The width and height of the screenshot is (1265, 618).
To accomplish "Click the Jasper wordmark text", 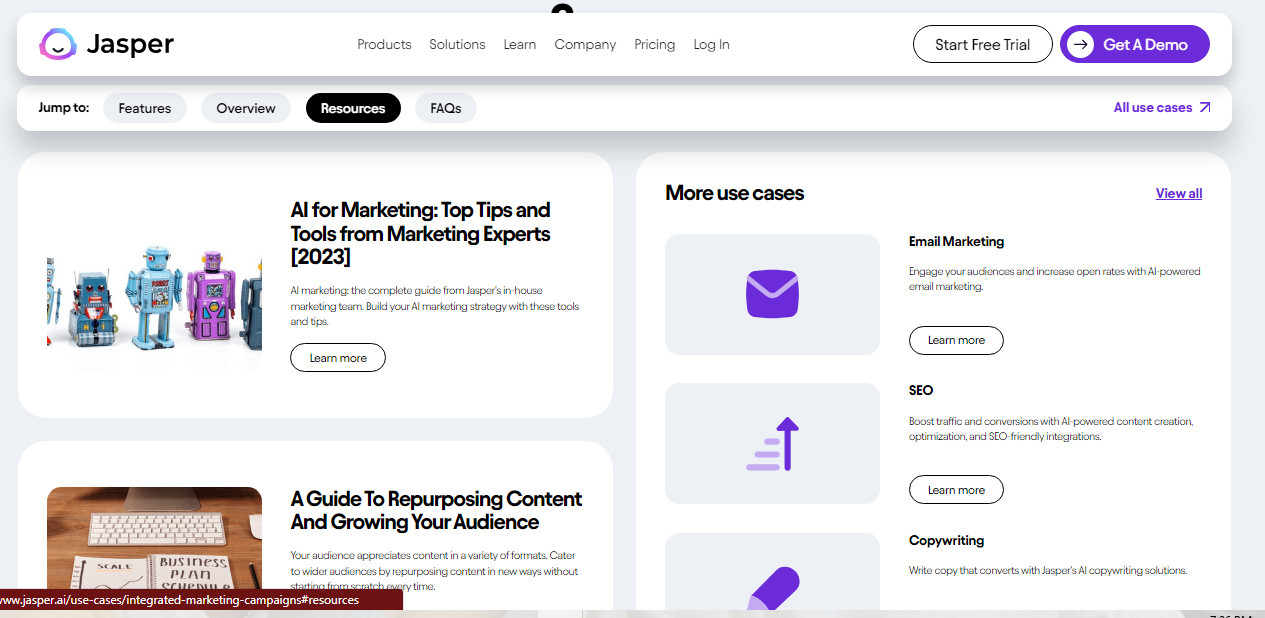I will point(130,44).
